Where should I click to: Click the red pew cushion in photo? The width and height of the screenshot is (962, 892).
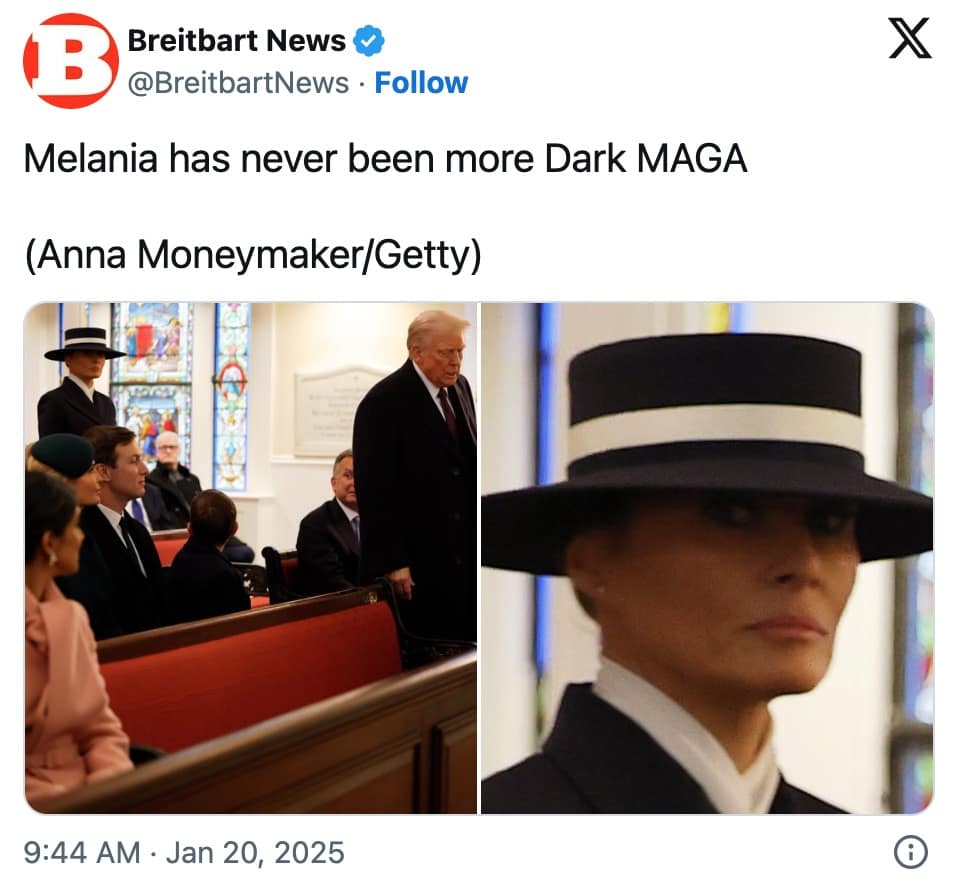[x=250, y=670]
